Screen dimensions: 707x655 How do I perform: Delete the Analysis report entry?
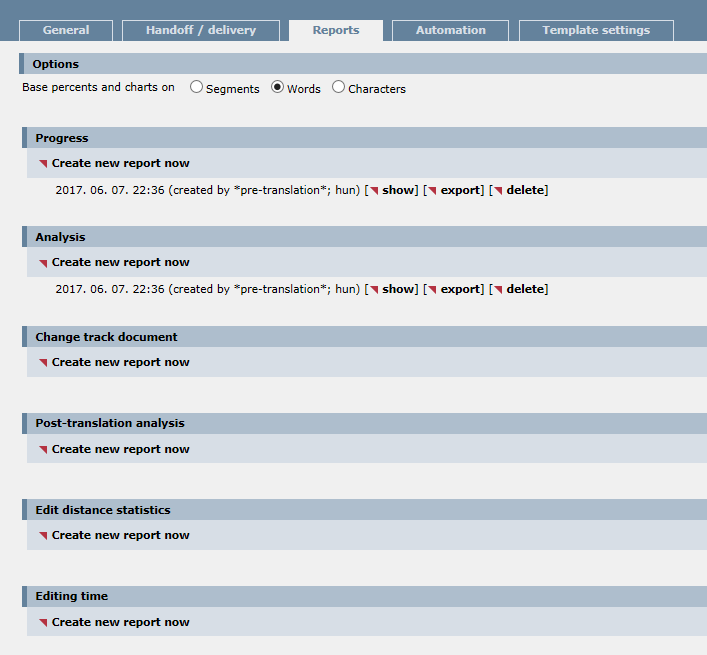coord(526,289)
